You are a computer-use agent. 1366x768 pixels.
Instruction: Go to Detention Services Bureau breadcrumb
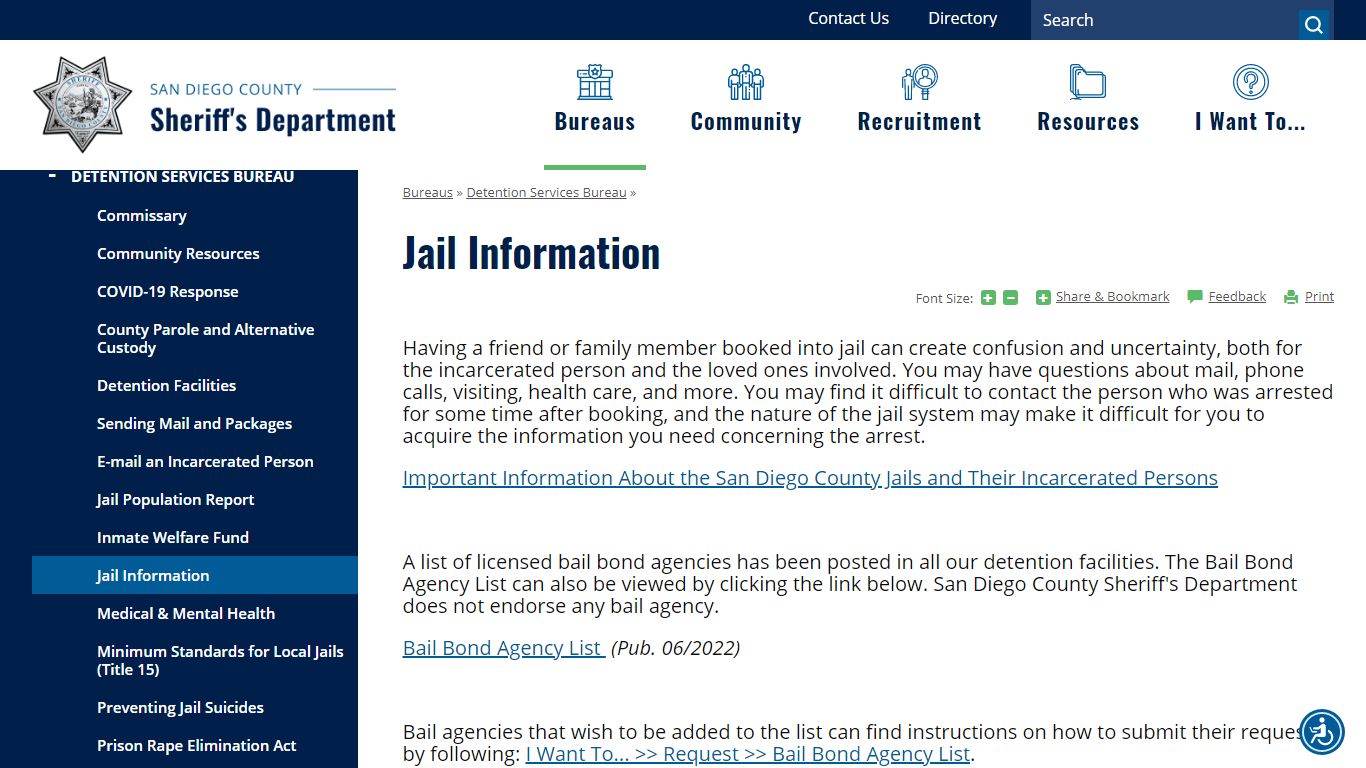click(546, 192)
